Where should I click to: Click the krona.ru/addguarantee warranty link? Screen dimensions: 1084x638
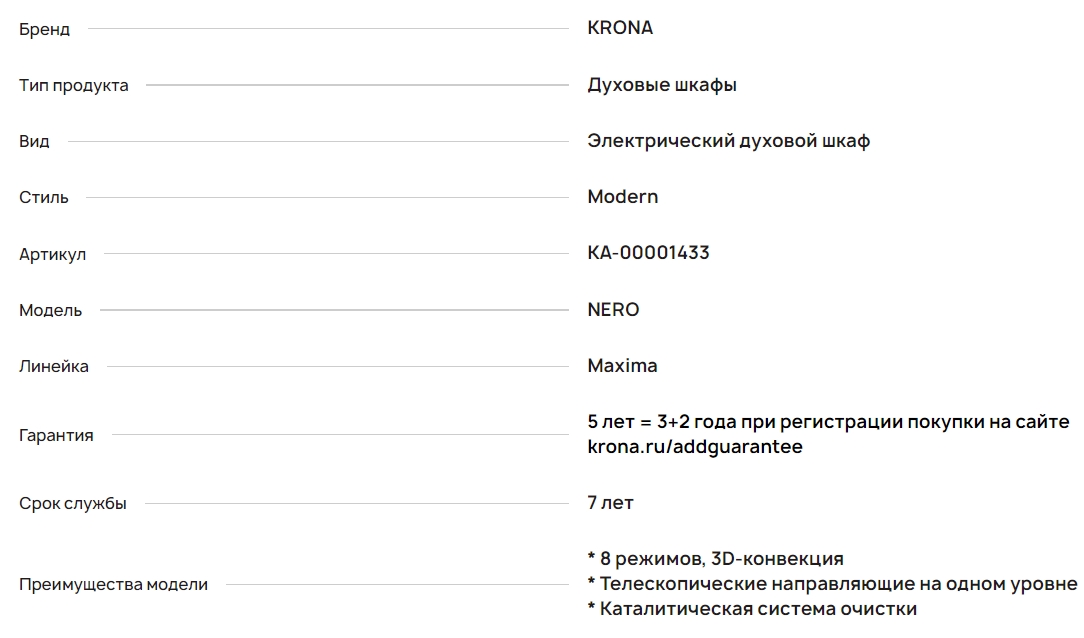(x=695, y=447)
